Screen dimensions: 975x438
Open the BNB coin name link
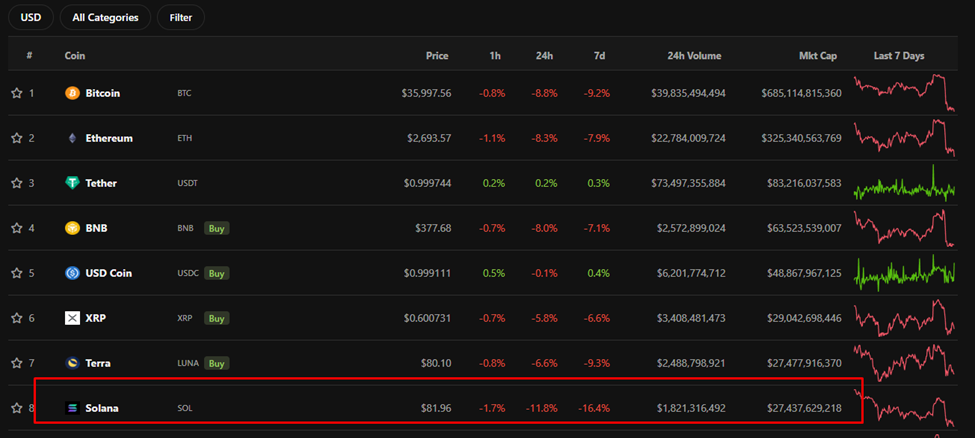click(x=96, y=228)
